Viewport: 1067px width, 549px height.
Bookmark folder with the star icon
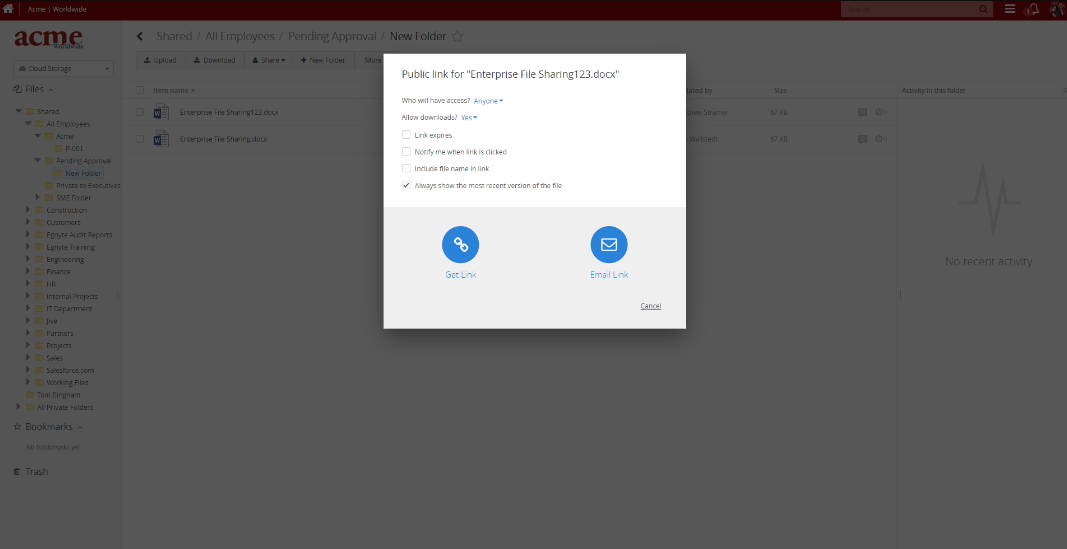point(458,37)
